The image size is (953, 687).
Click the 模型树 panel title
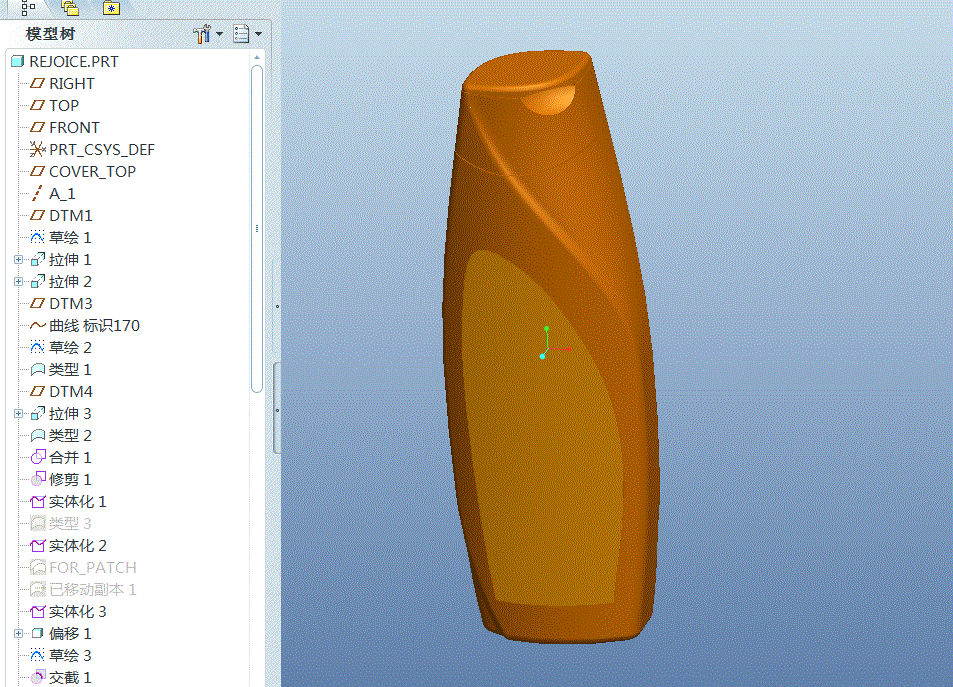[50, 34]
